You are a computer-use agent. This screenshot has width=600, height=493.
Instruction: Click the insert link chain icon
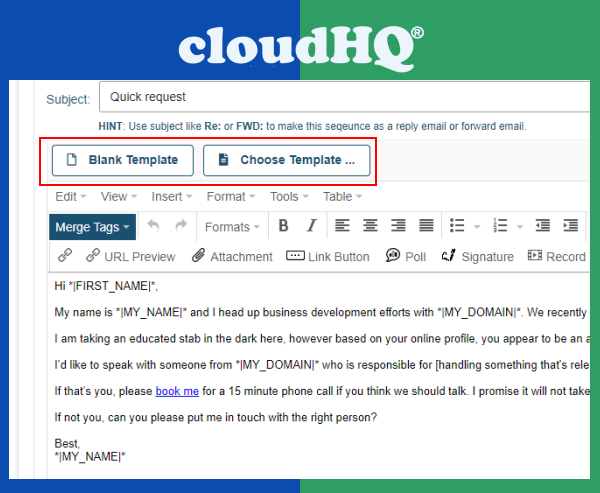pyautogui.click(x=65, y=255)
